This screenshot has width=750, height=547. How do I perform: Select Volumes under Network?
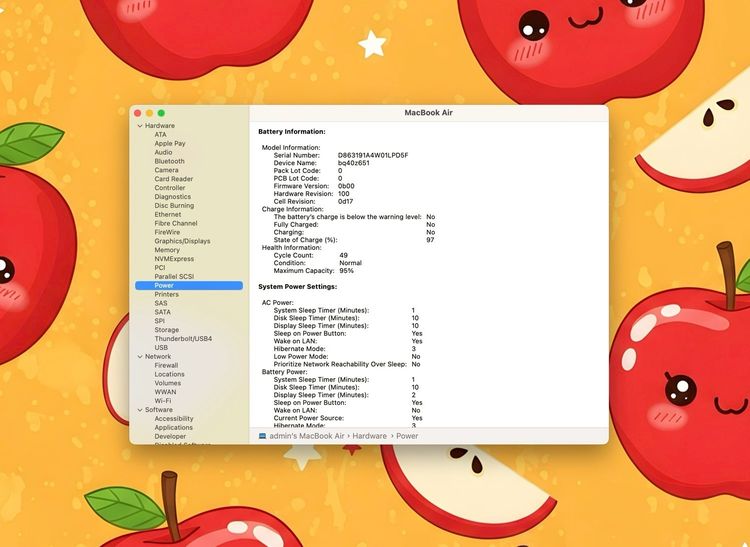pos(167,383)
